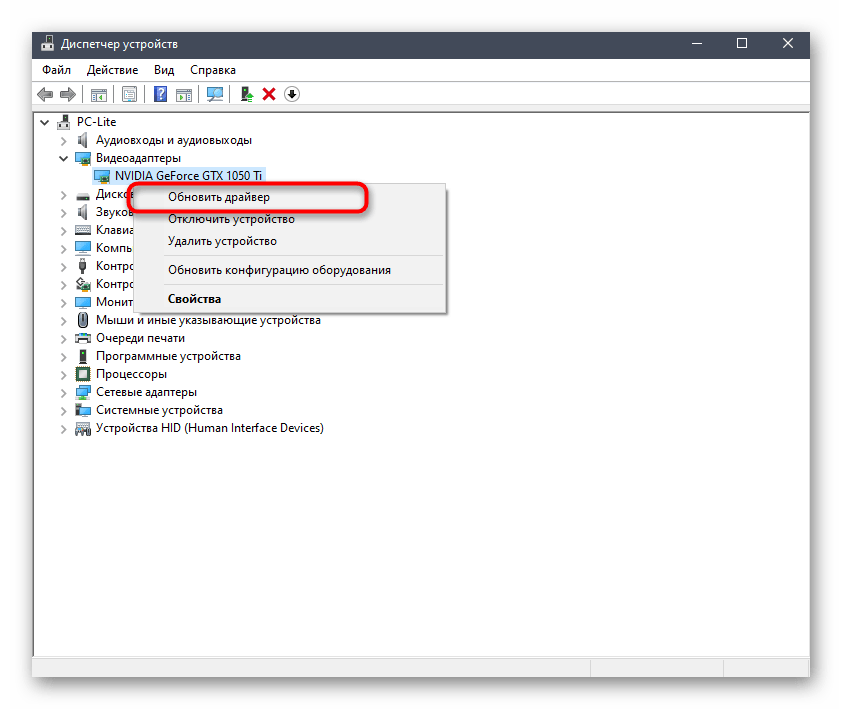Click the red X Uninstall device icon
842x709 pixels.
click(269, 94)
